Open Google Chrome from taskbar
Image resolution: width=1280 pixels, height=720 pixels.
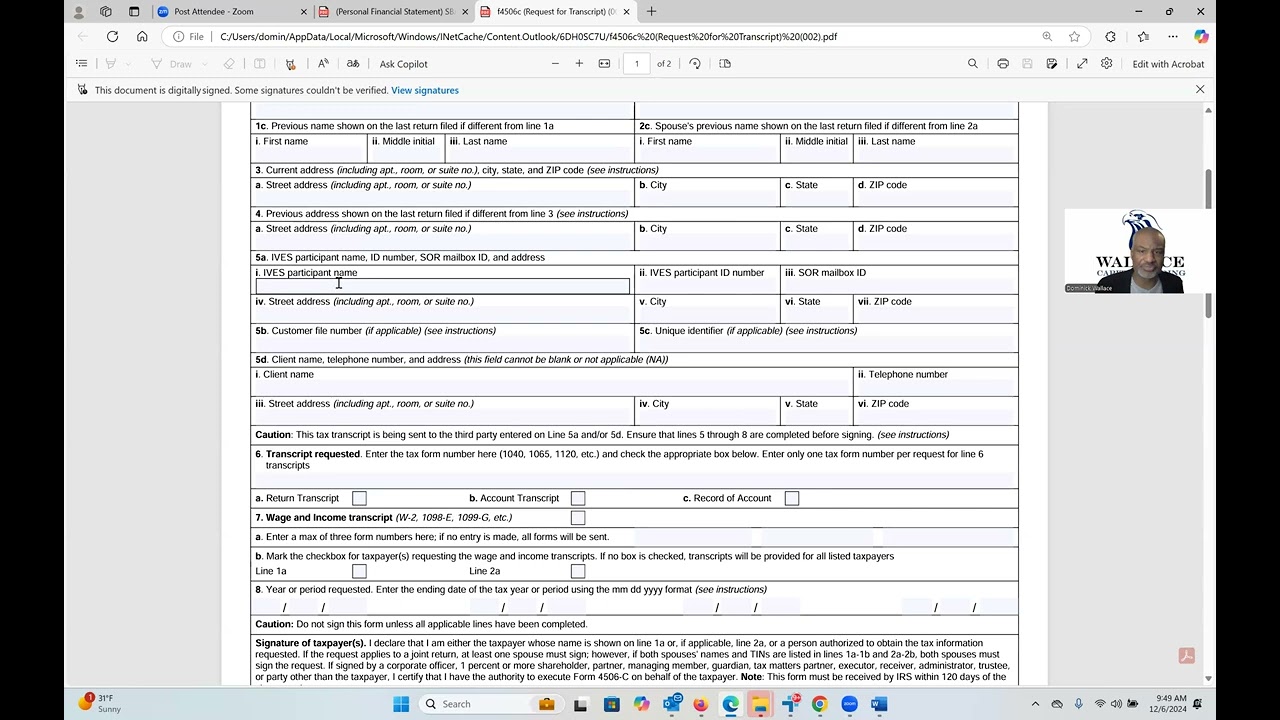pos(820,704)
